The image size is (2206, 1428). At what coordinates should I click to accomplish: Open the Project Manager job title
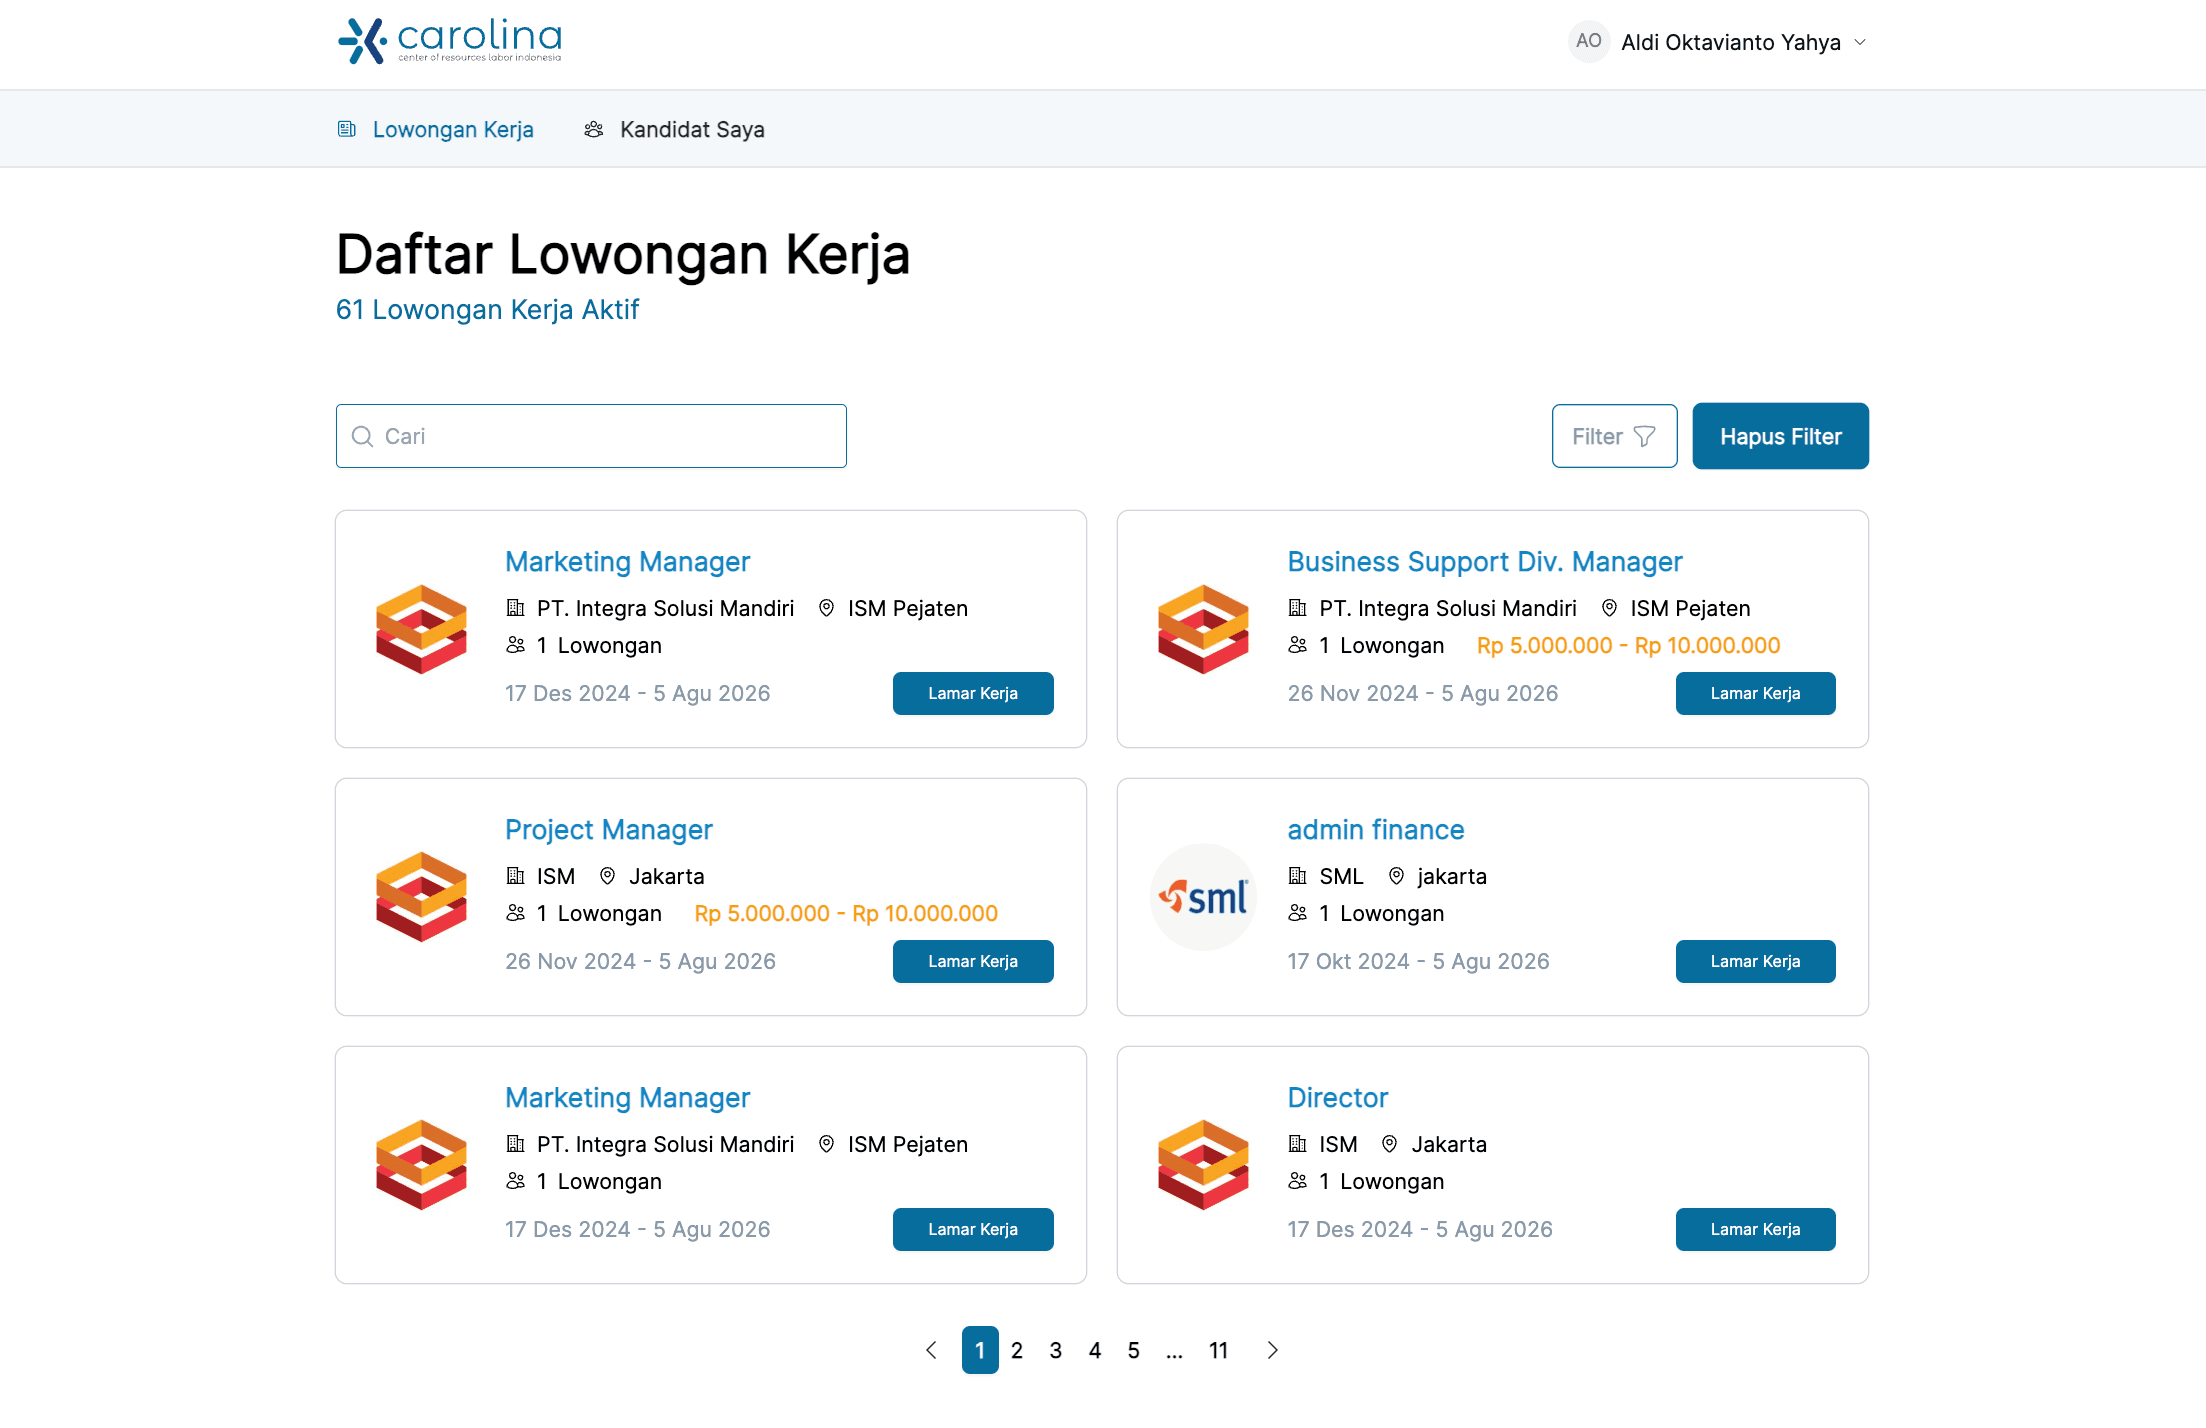(608, 830)
